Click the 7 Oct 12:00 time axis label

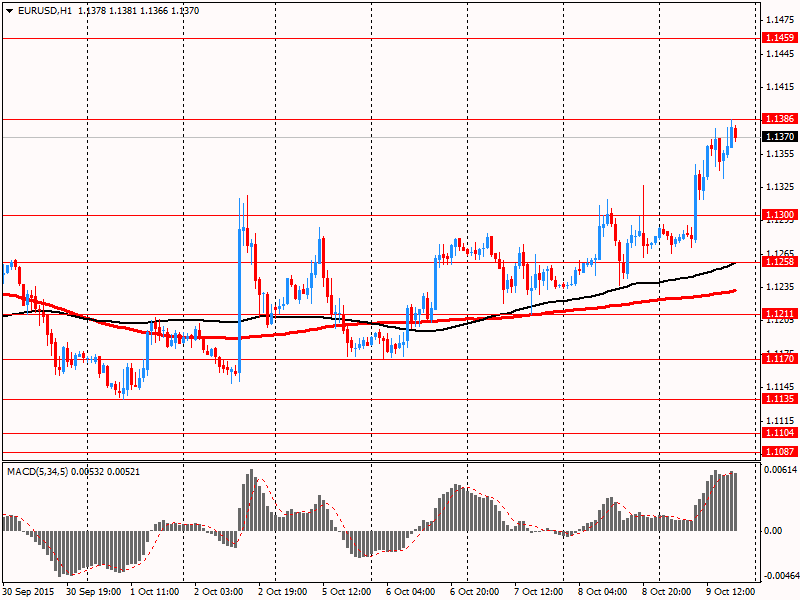pyautogui.click(x=538, y=592)
